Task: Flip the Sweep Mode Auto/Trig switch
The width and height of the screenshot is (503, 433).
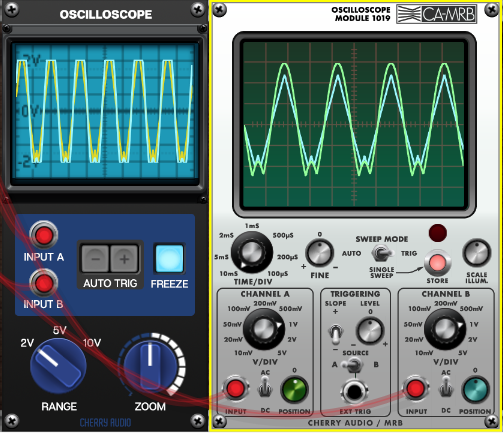Action: point(382,253)
